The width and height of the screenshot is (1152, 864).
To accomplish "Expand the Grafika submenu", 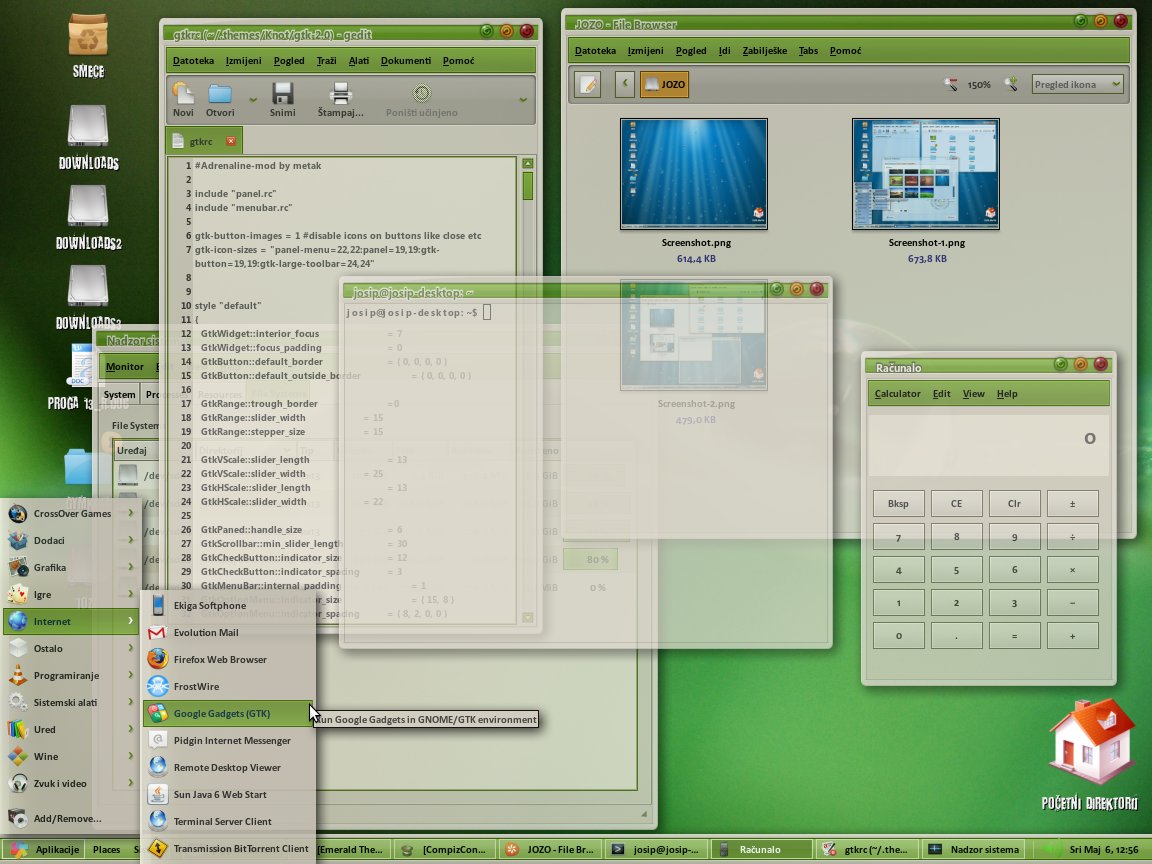I will click(71, 567).
